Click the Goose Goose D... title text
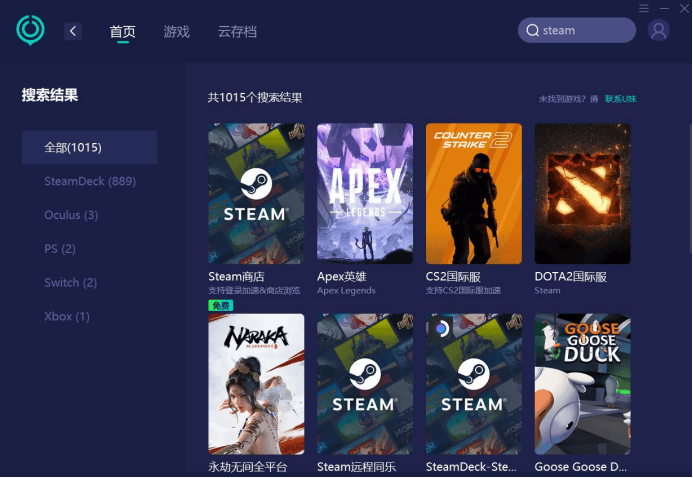 pyautogui.click(x=580, y=467)
